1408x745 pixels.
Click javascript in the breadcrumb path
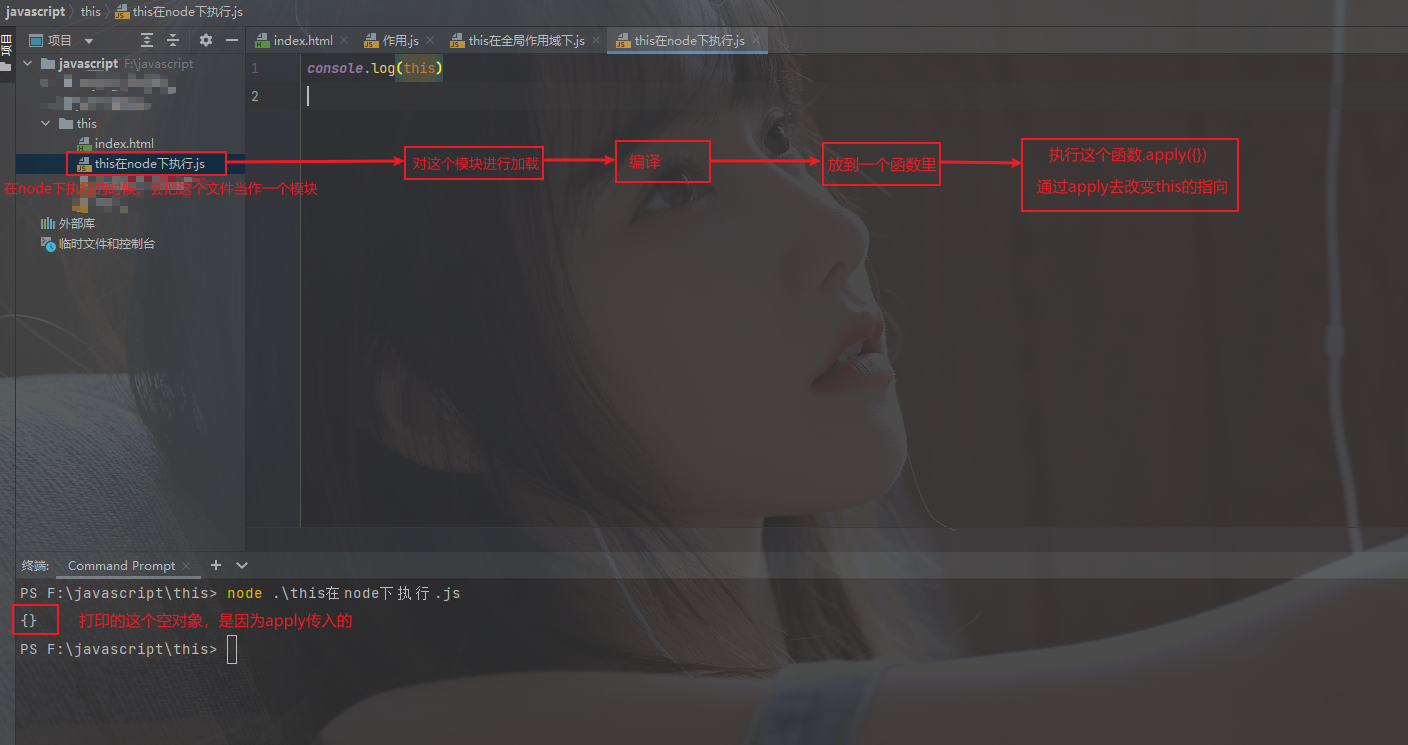35,11
